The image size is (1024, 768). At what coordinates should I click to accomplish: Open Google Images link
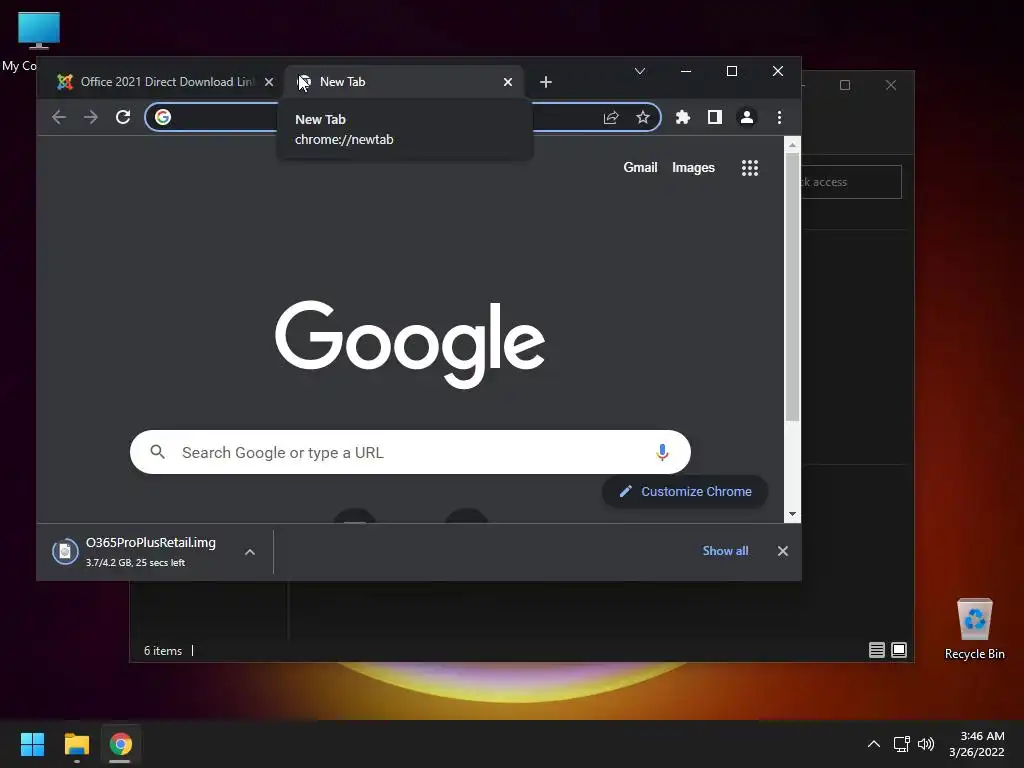[x=693, y=168]
